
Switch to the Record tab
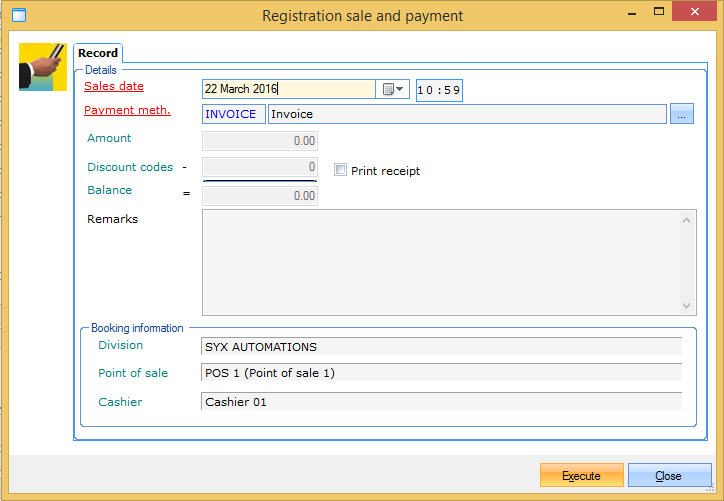point(98,53)
